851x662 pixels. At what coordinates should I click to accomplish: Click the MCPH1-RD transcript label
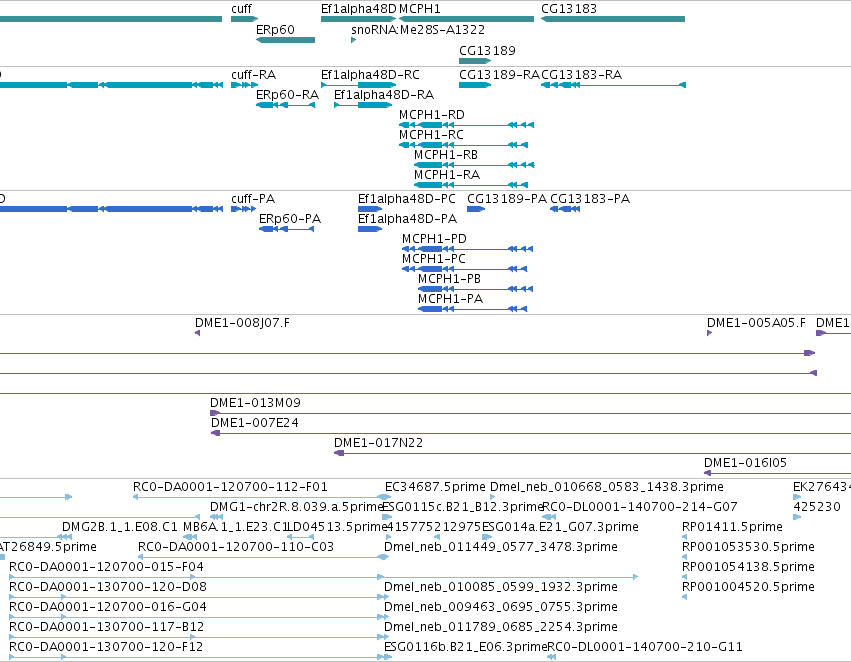tap(431, 115)
